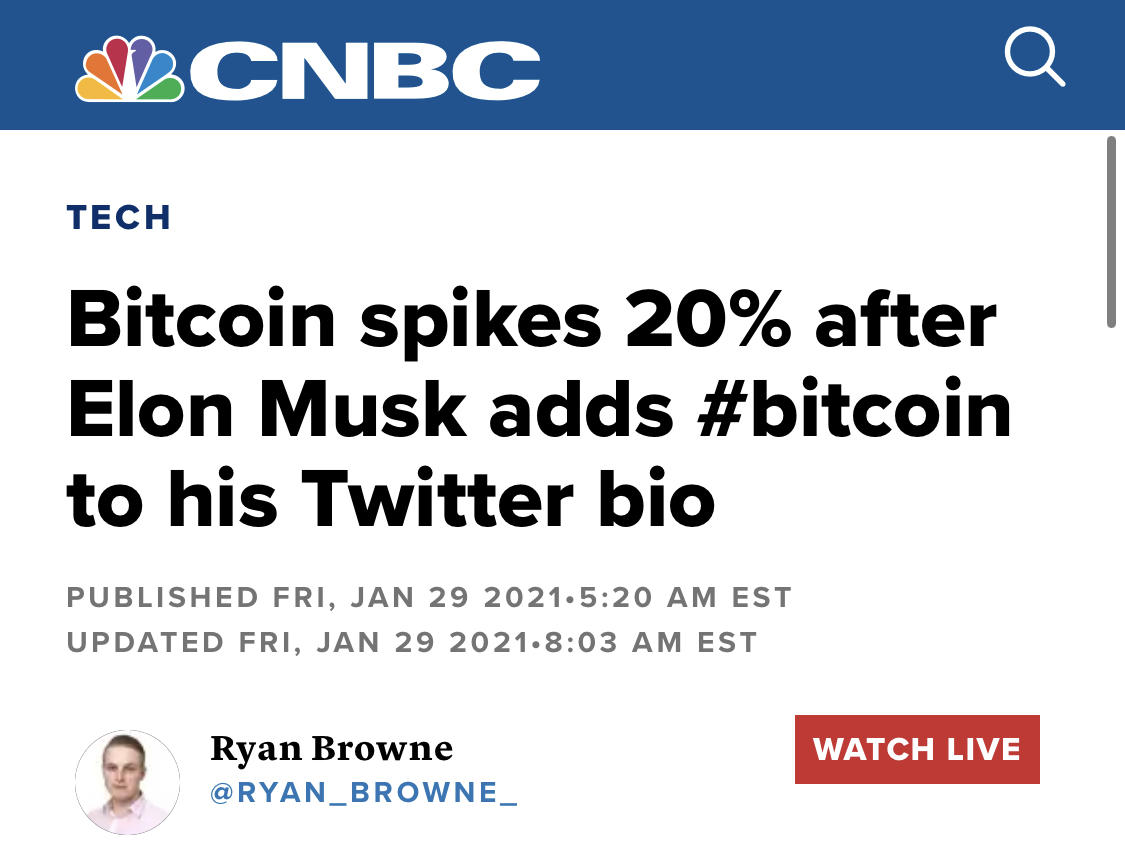This screenshot has height=863, width=1125.
Task: Click the "20%" figure in headline
Action: click(708, 319)
